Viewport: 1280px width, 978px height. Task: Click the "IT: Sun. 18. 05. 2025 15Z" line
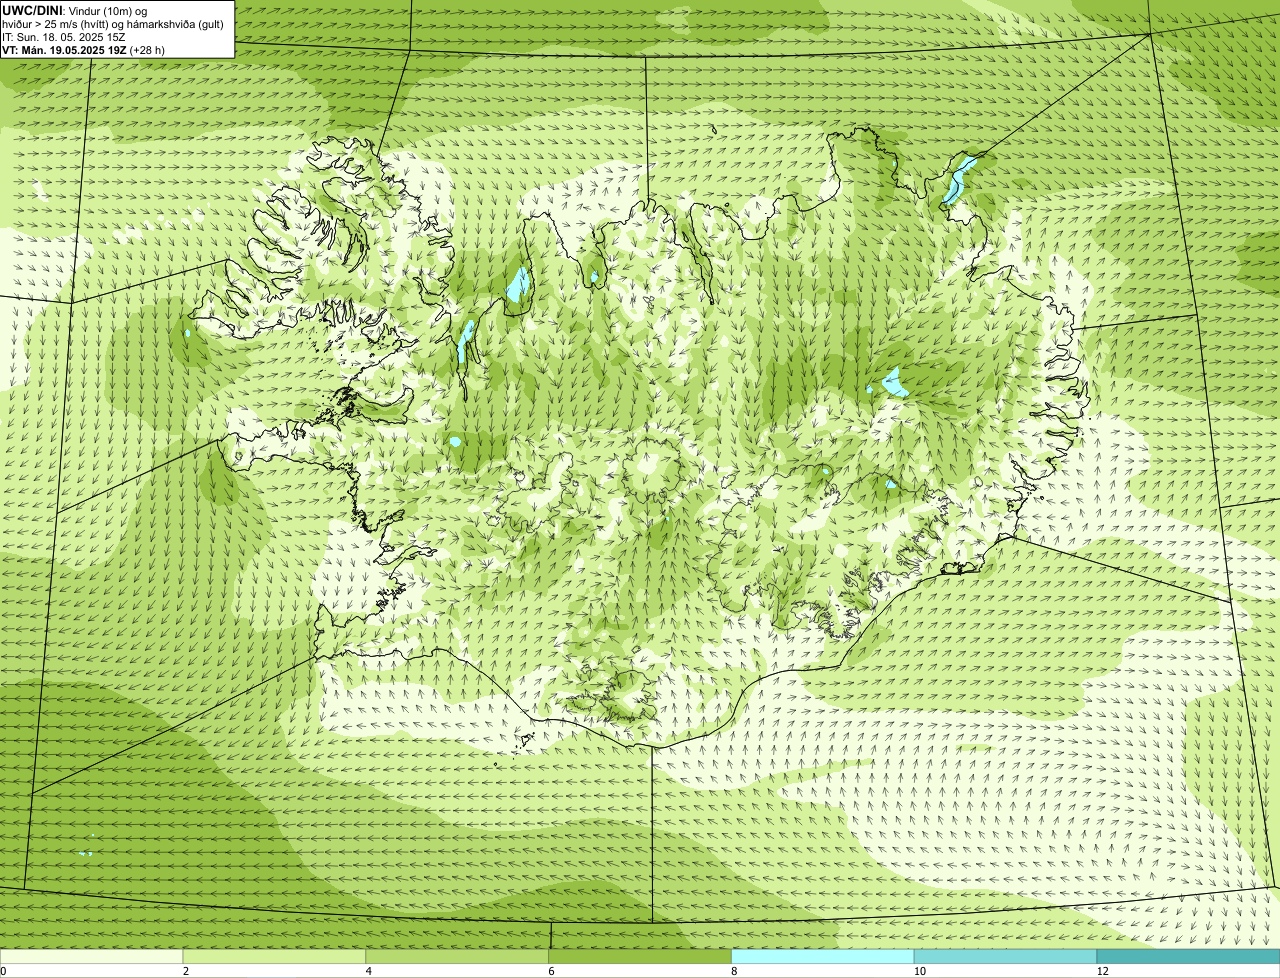coord(63,36)
